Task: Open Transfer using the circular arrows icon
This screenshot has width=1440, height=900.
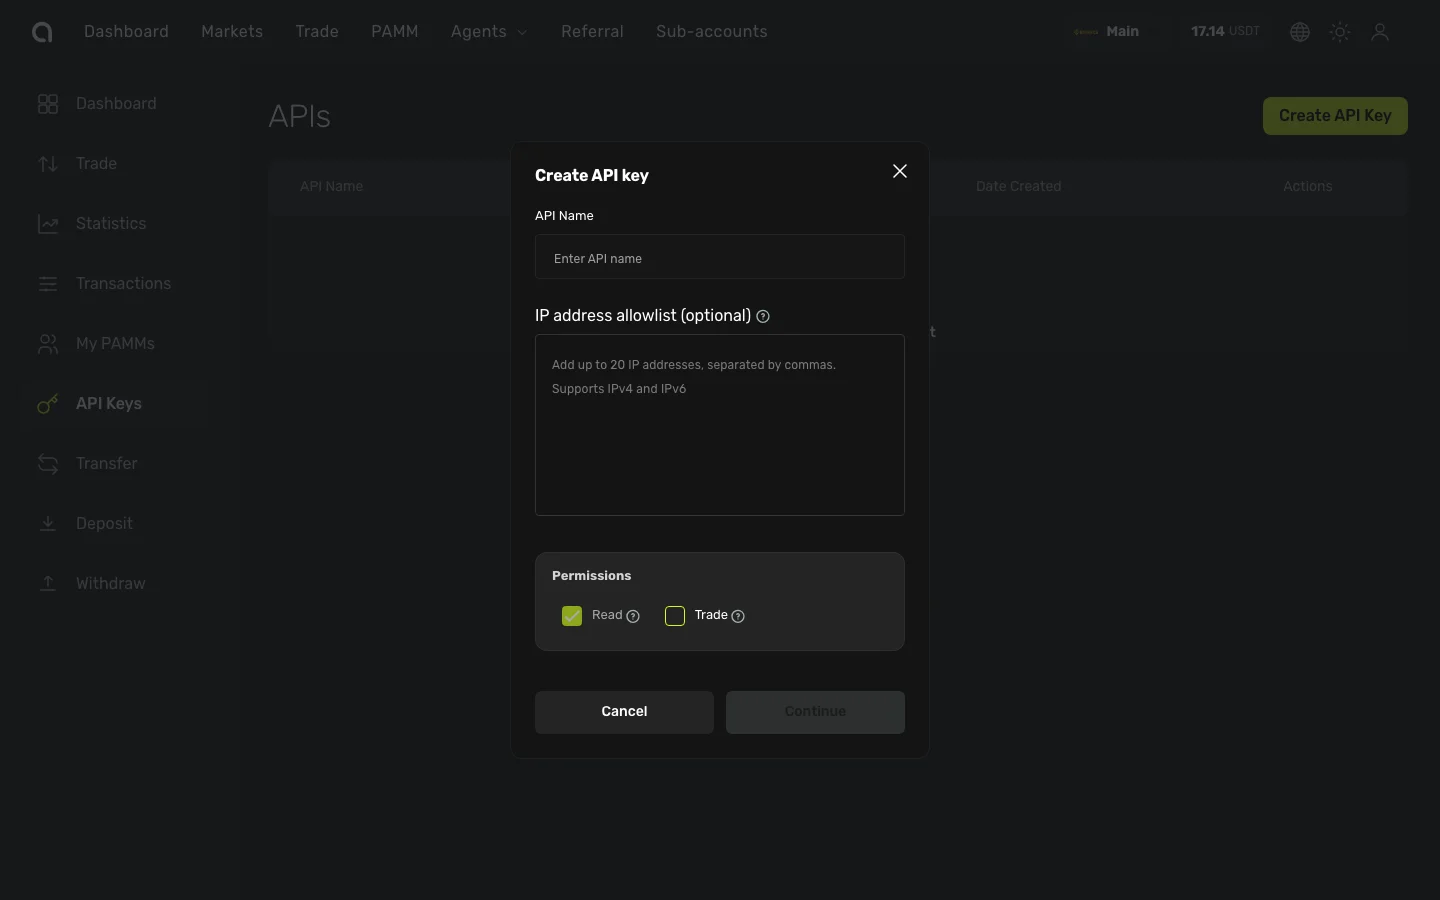Action: (x=48, y=464)
